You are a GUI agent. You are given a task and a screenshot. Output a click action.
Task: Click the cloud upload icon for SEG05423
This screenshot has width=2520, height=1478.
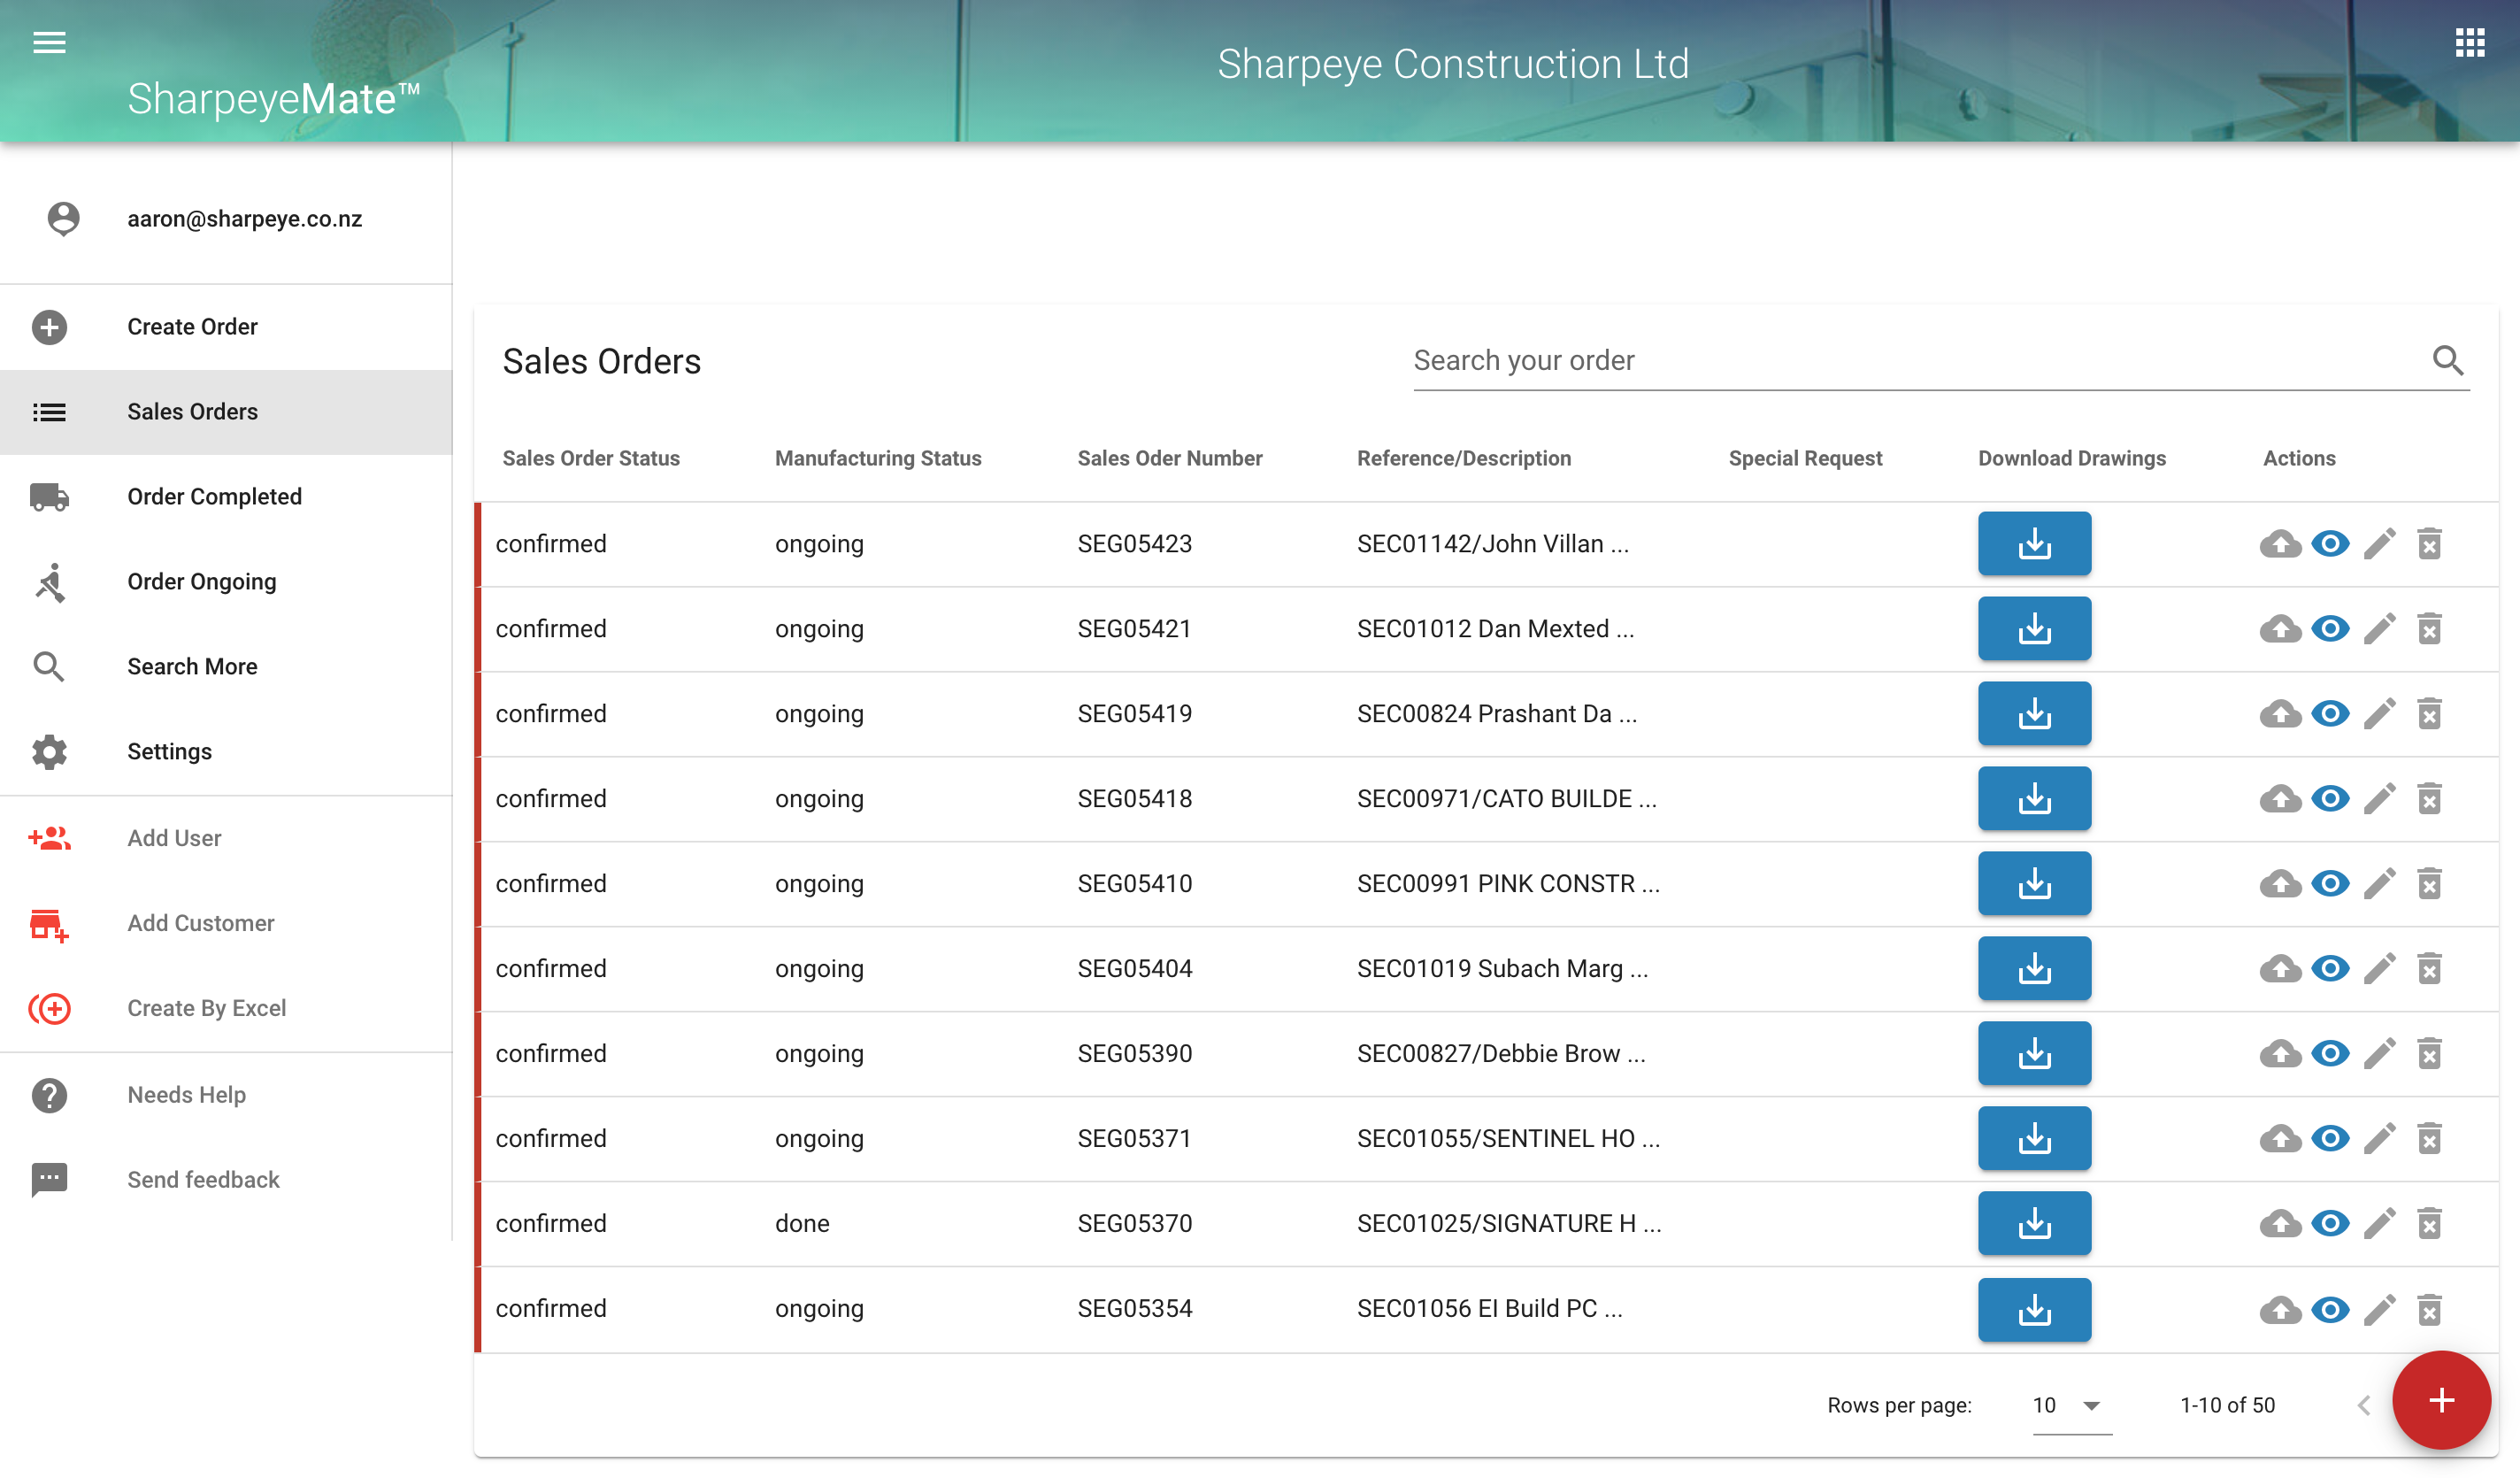tap(2280, 544)
